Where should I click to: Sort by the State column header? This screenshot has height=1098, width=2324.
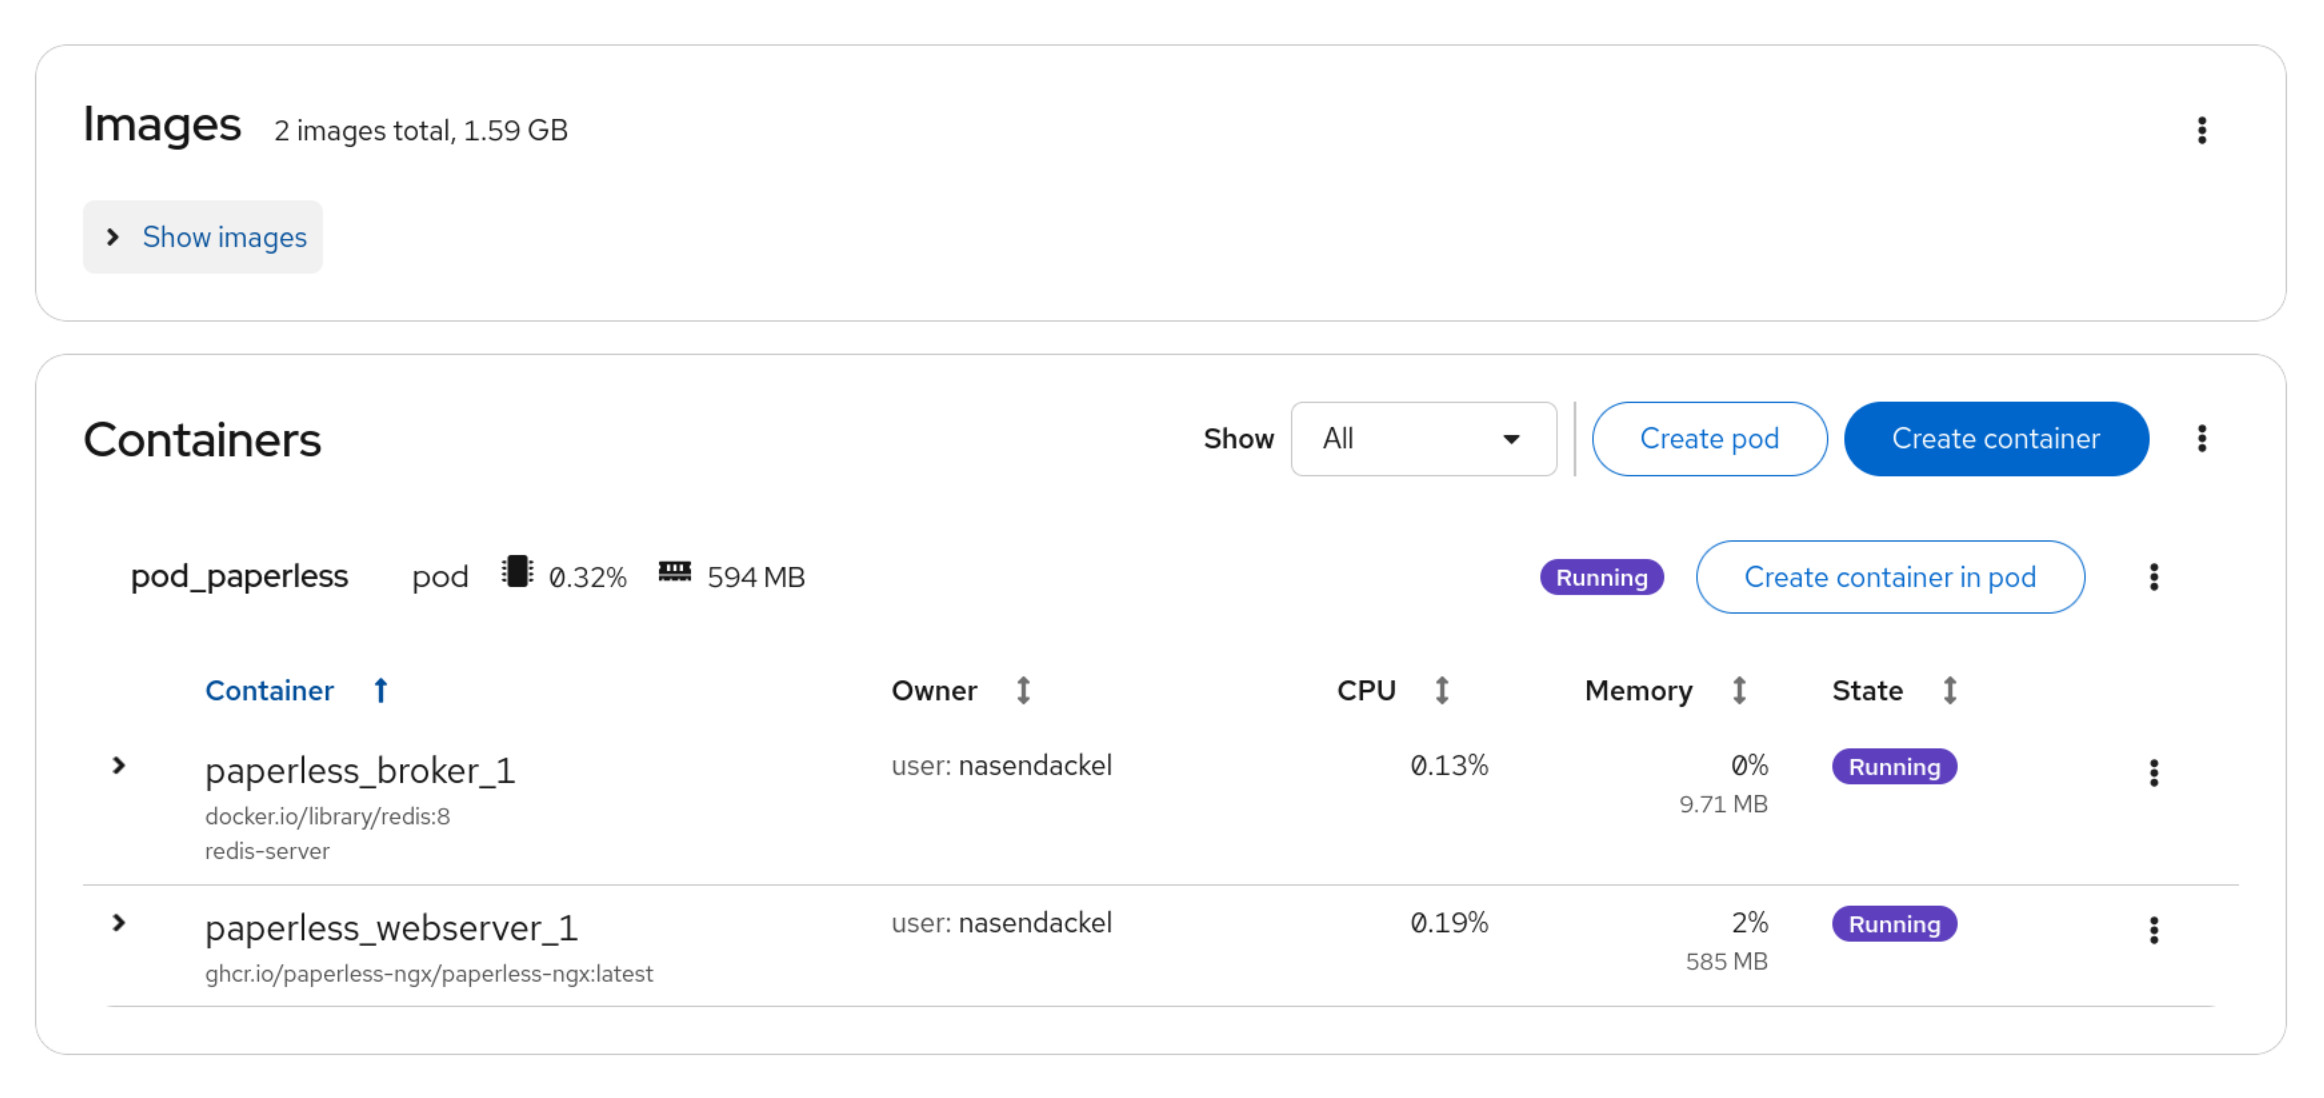(1895, 690)
